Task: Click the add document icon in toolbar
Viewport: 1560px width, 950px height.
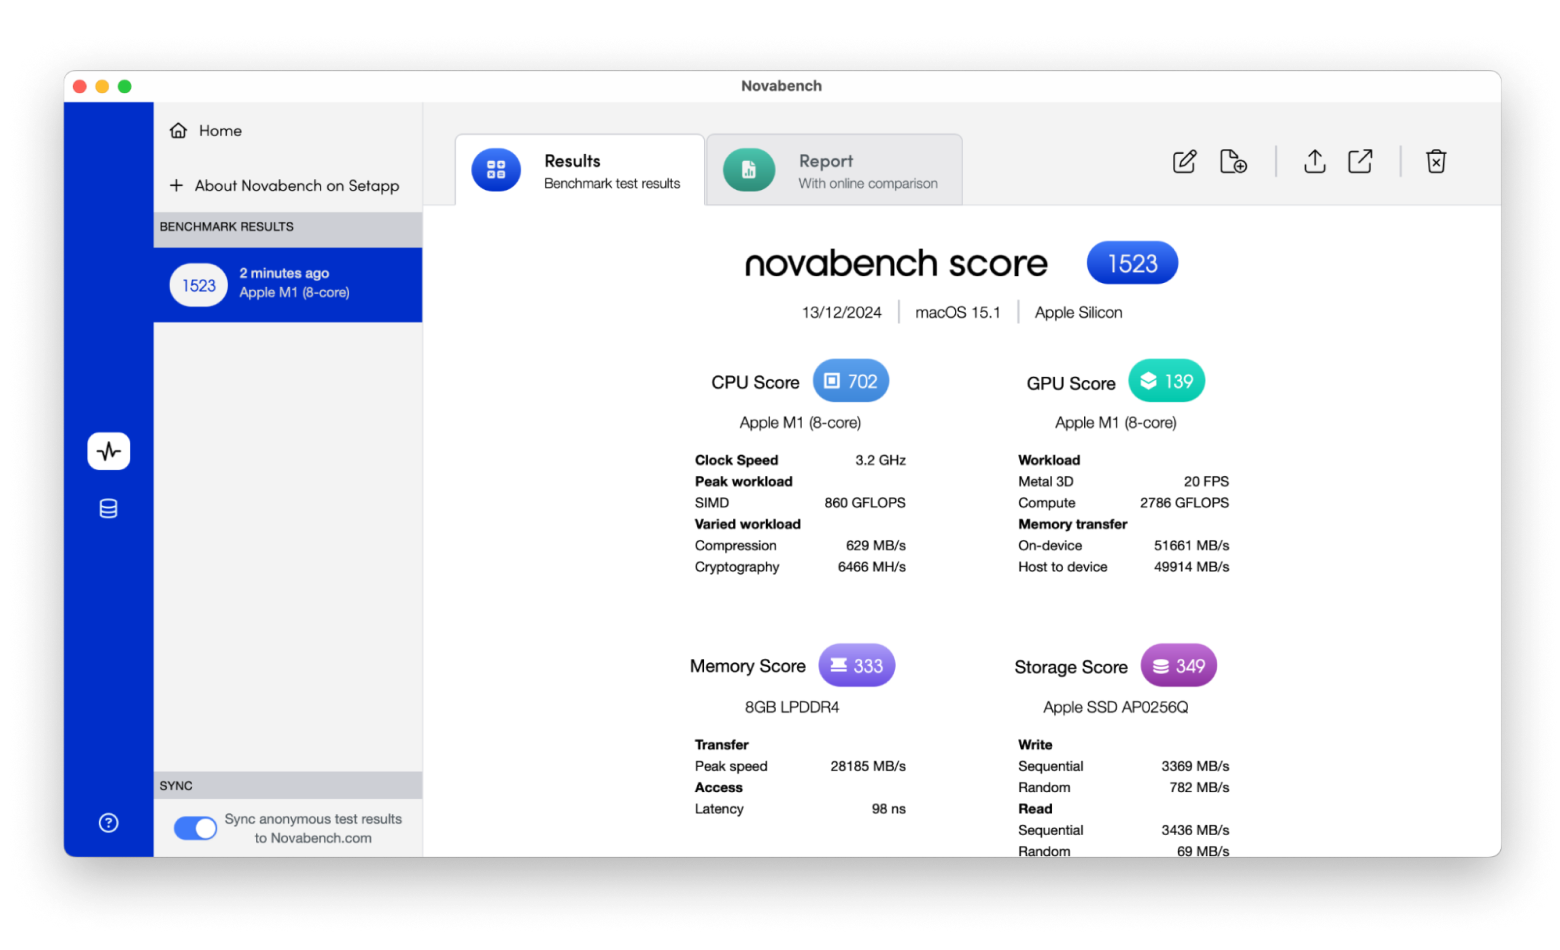Action: coord(1233,162)
